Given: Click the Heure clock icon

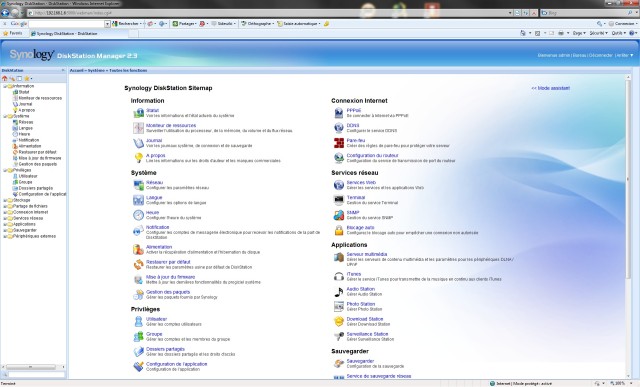Looking at the screenshot, I should [x=138, y=215].
